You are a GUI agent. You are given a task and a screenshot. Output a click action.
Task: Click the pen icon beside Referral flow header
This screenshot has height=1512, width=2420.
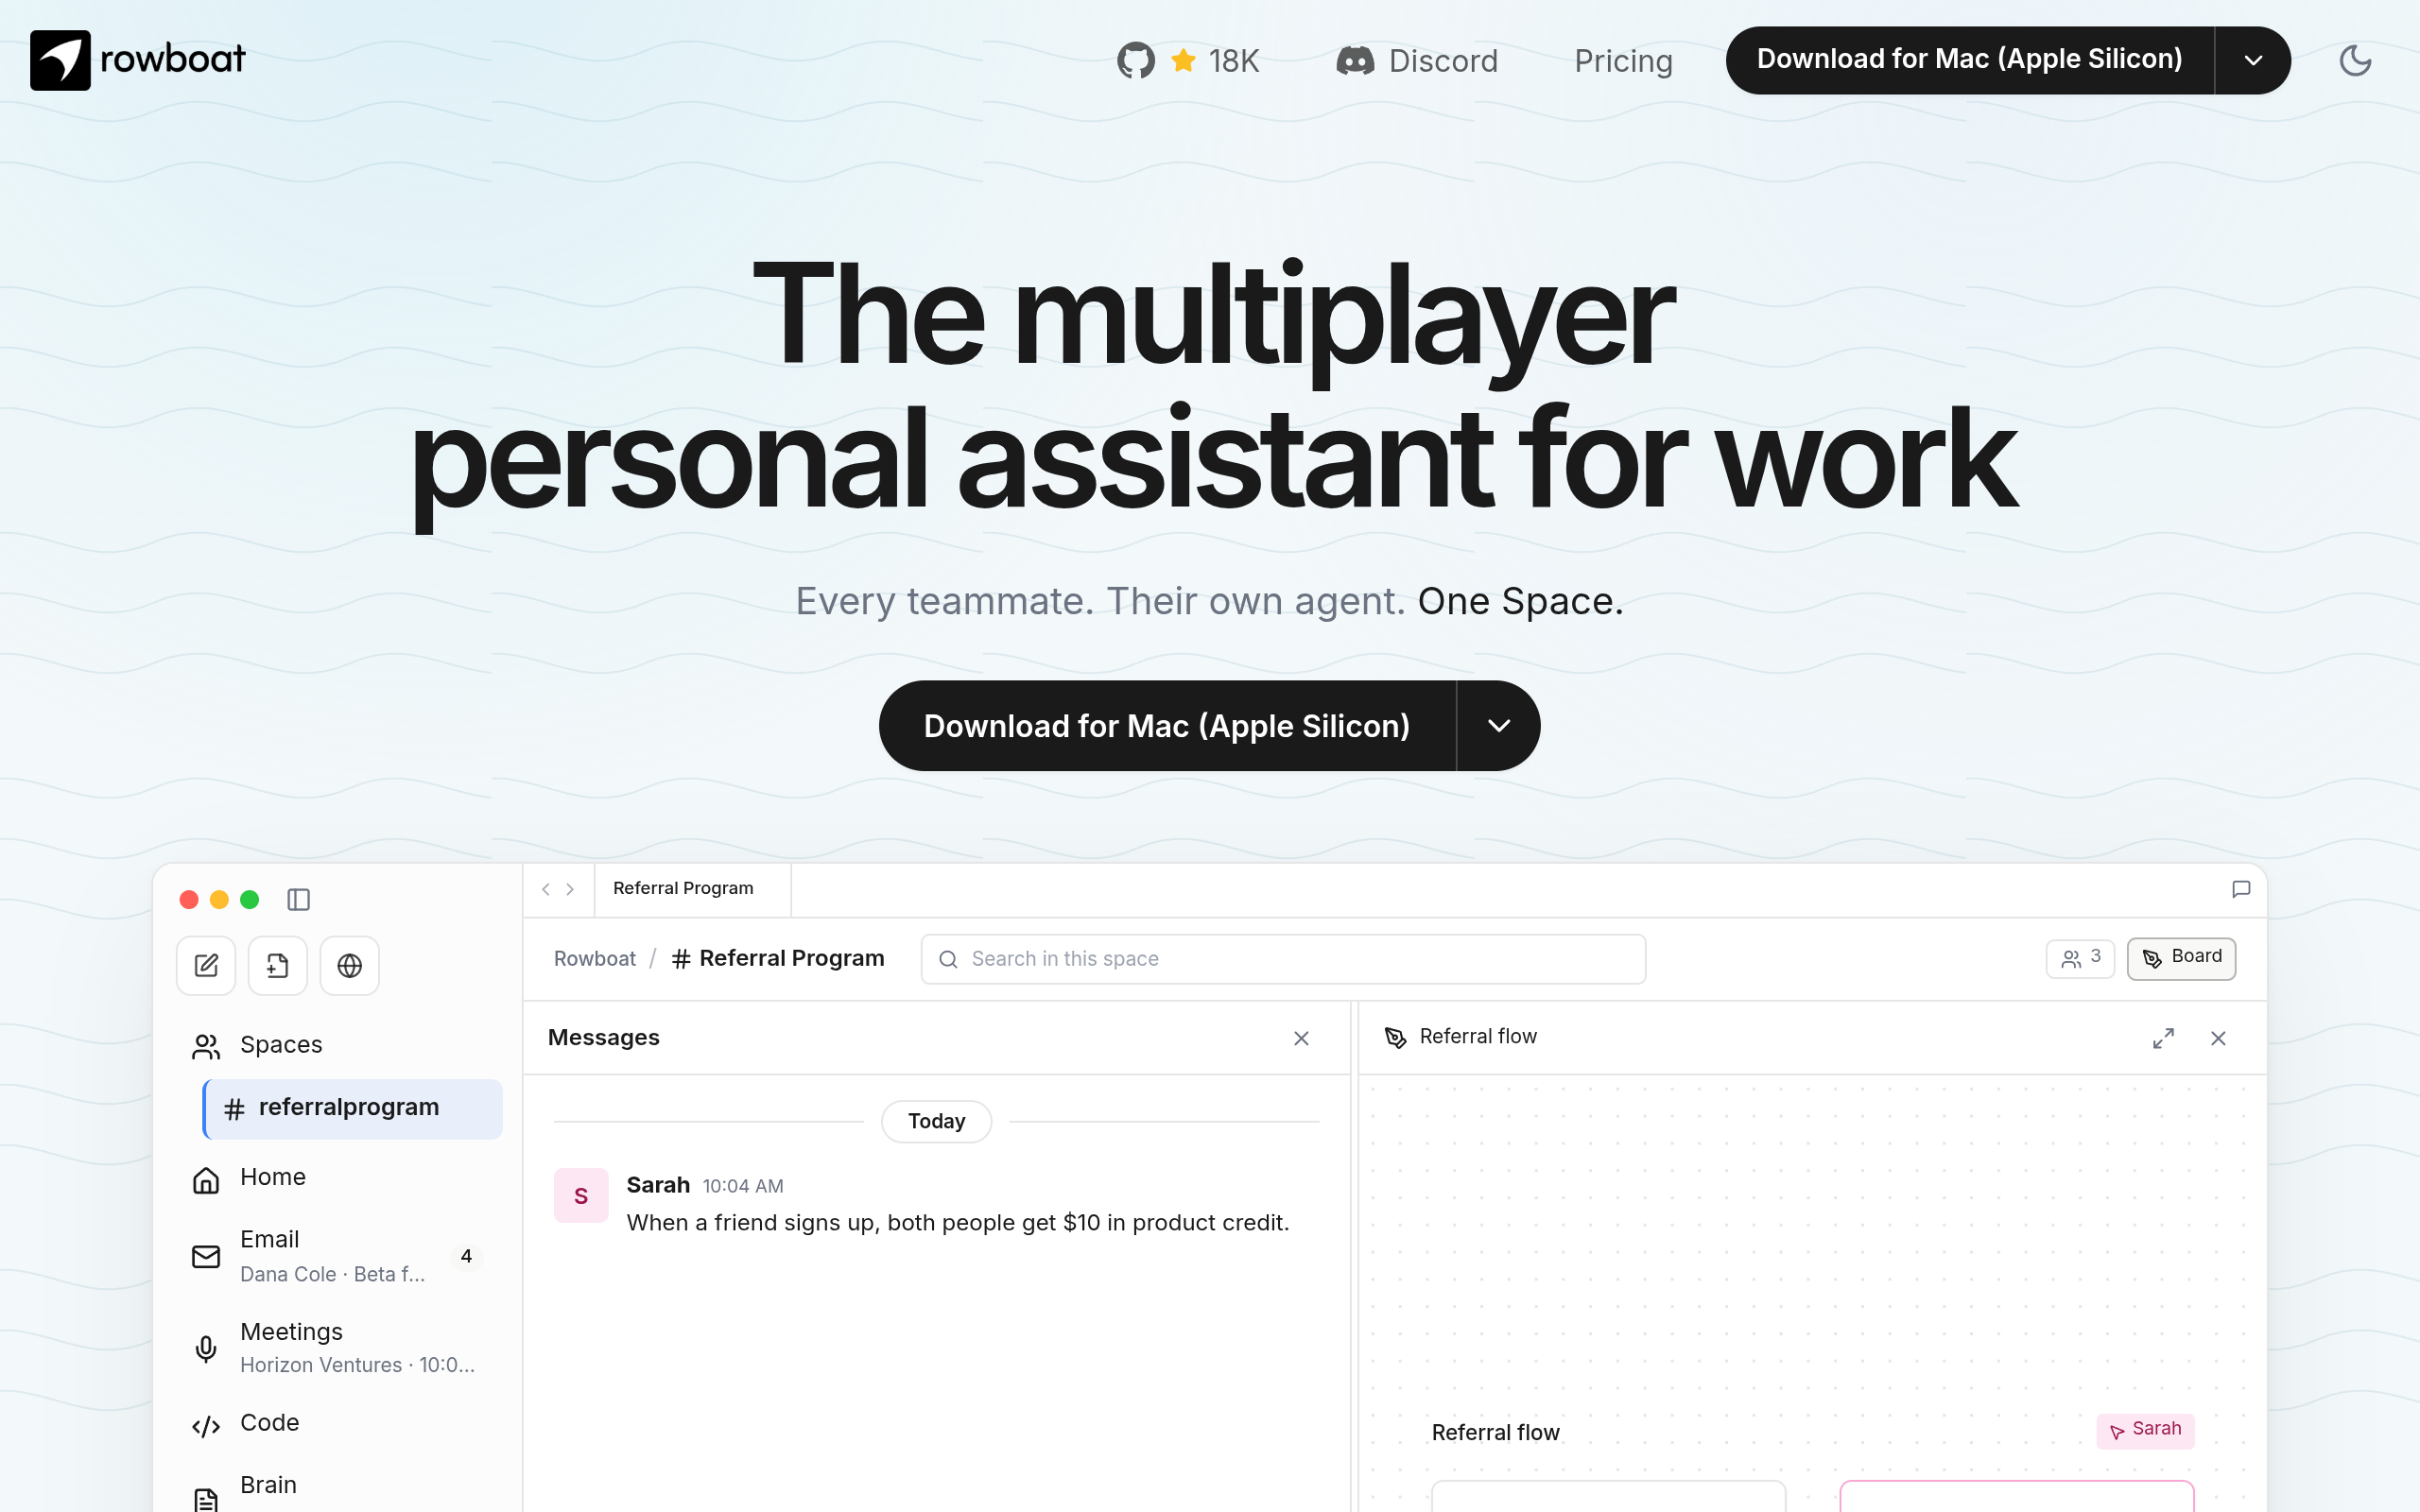1395,1038
